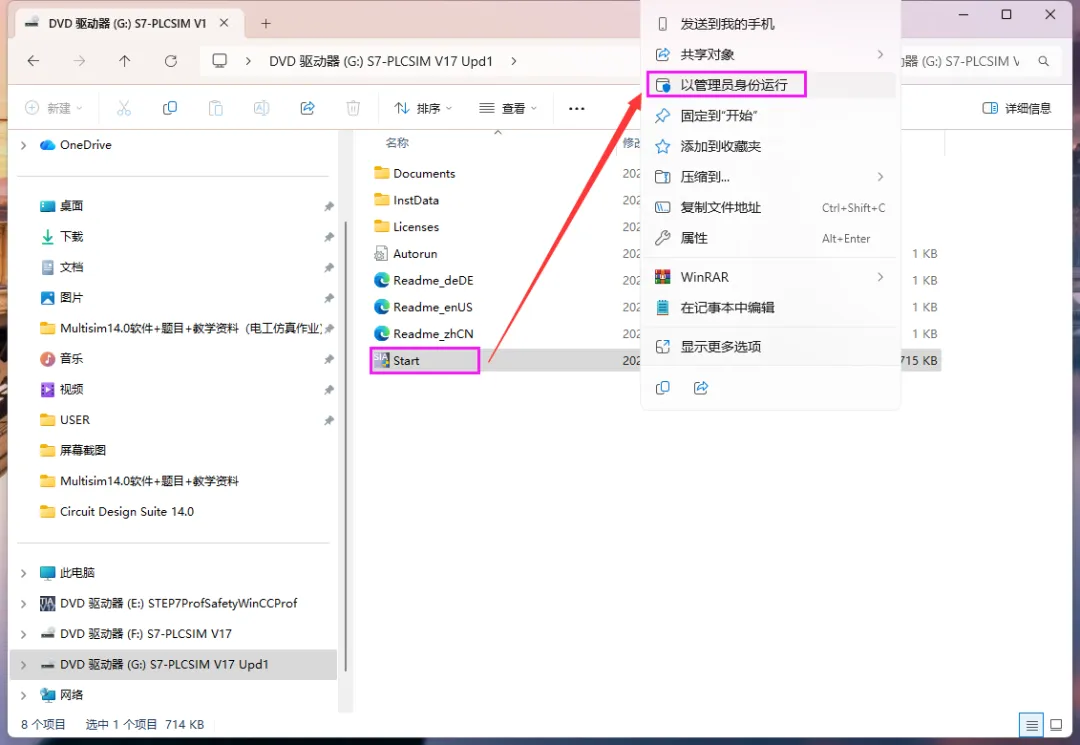The width and height of the screenshot is (1080, 745).
Task: Open the 查看 view dropdown
Action: tap(508, 108)
